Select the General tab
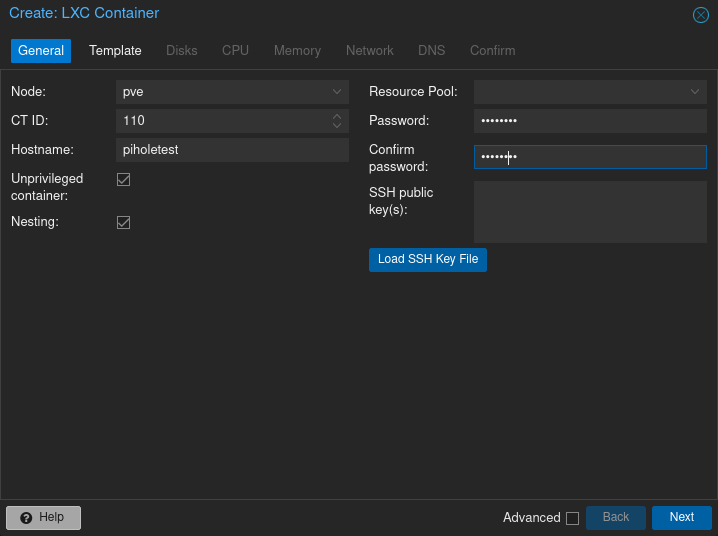Viewport: 718px width, 536px height. [x=41, y=50]
